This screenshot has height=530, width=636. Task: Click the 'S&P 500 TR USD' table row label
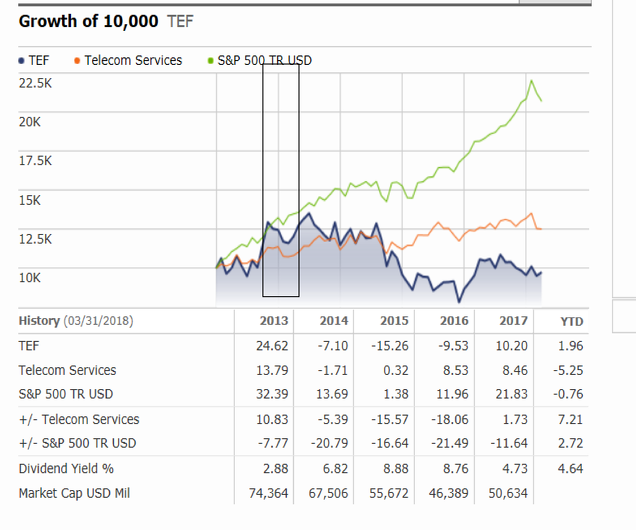66,394
